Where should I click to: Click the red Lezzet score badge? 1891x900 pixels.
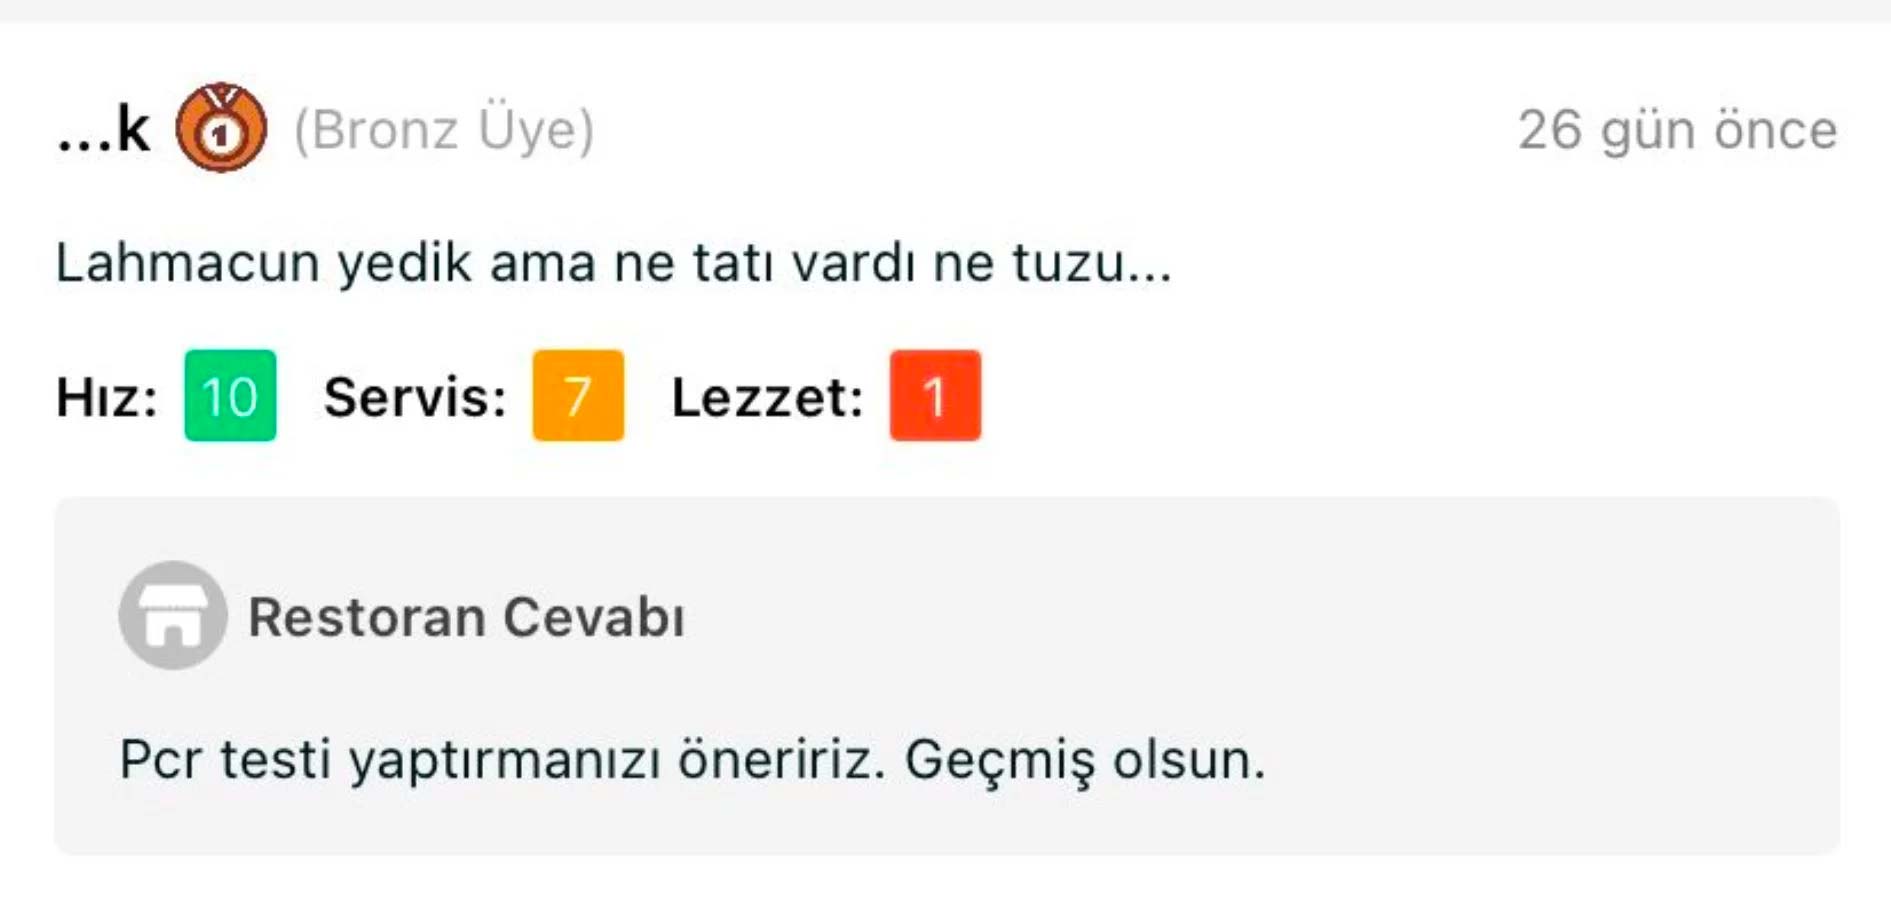pyautogui.click(x=934, y=397)
